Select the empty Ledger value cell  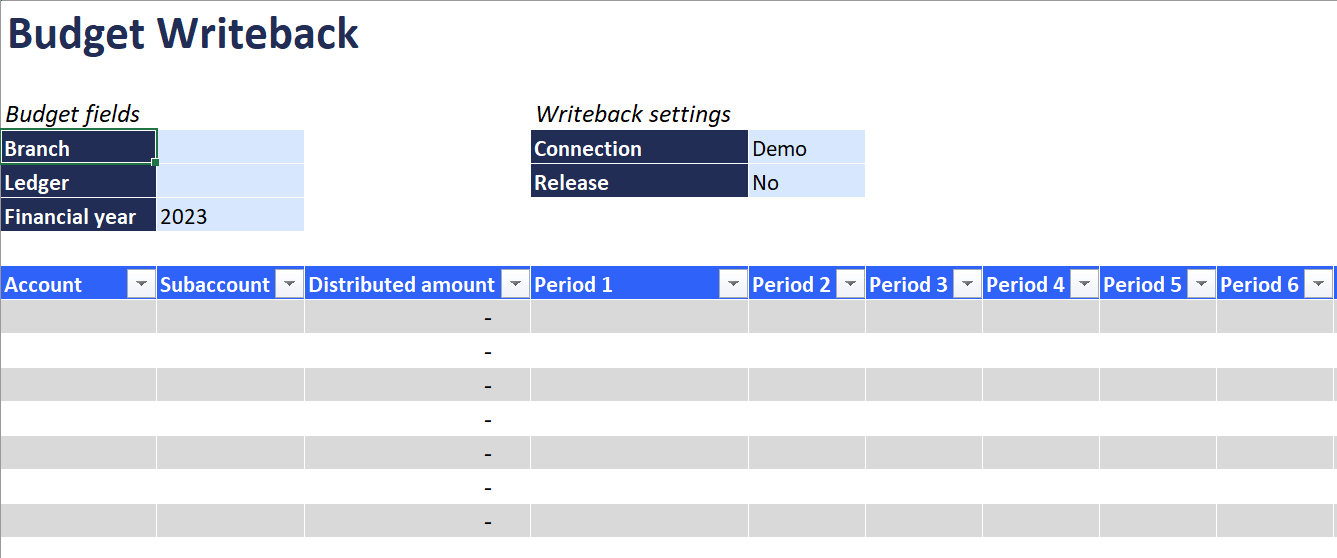coord(230,181)
